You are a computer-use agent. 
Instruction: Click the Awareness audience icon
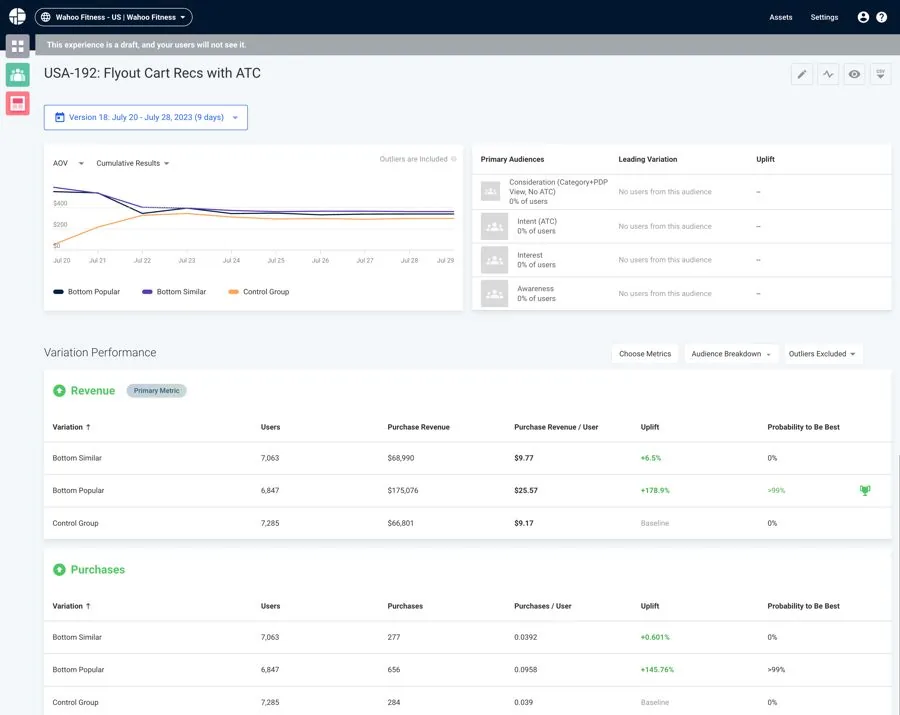(x=494, y=293)
